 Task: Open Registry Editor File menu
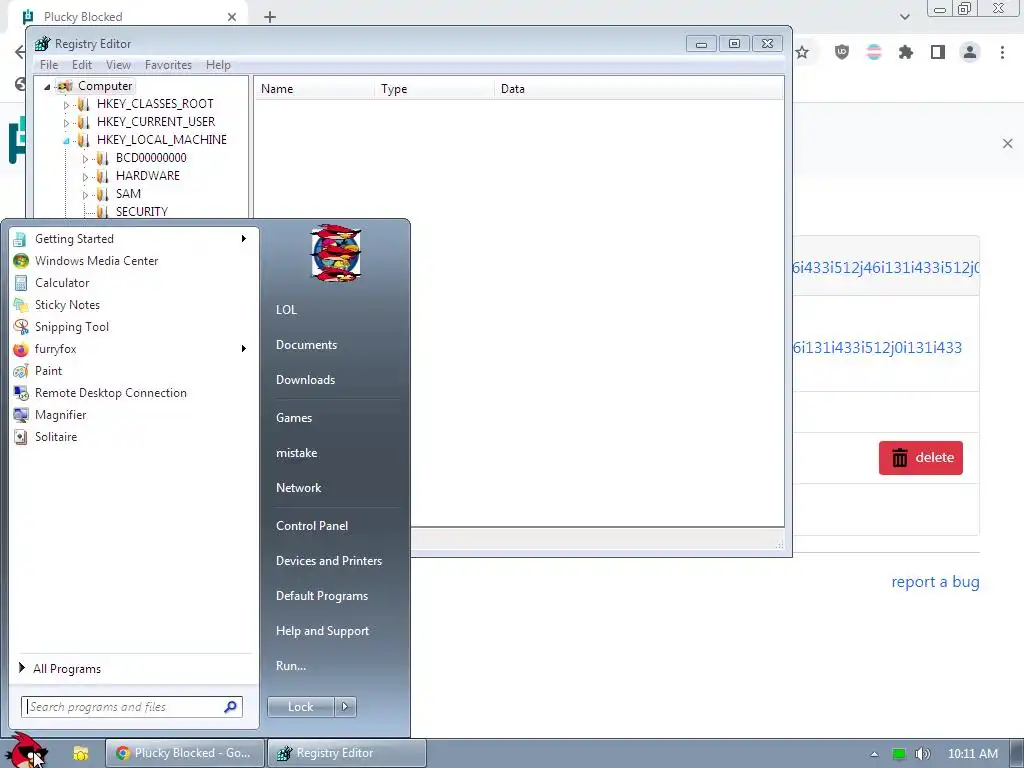[49, 65]
